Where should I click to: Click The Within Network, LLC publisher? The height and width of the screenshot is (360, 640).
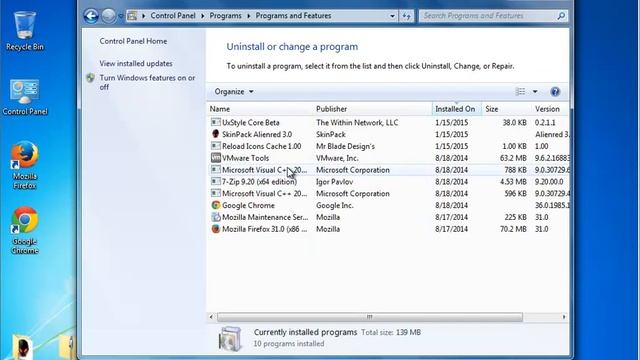[357, 122]
